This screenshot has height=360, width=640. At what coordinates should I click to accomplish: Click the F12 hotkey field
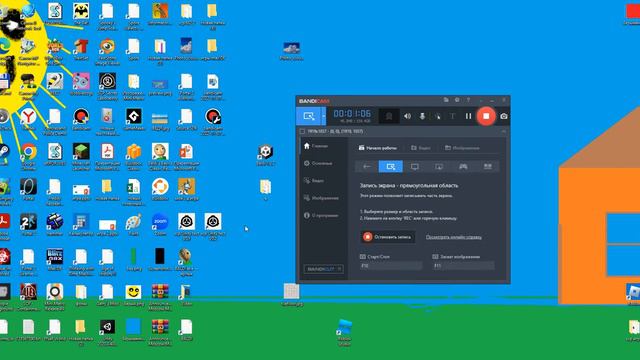click(x=391, y=266)
